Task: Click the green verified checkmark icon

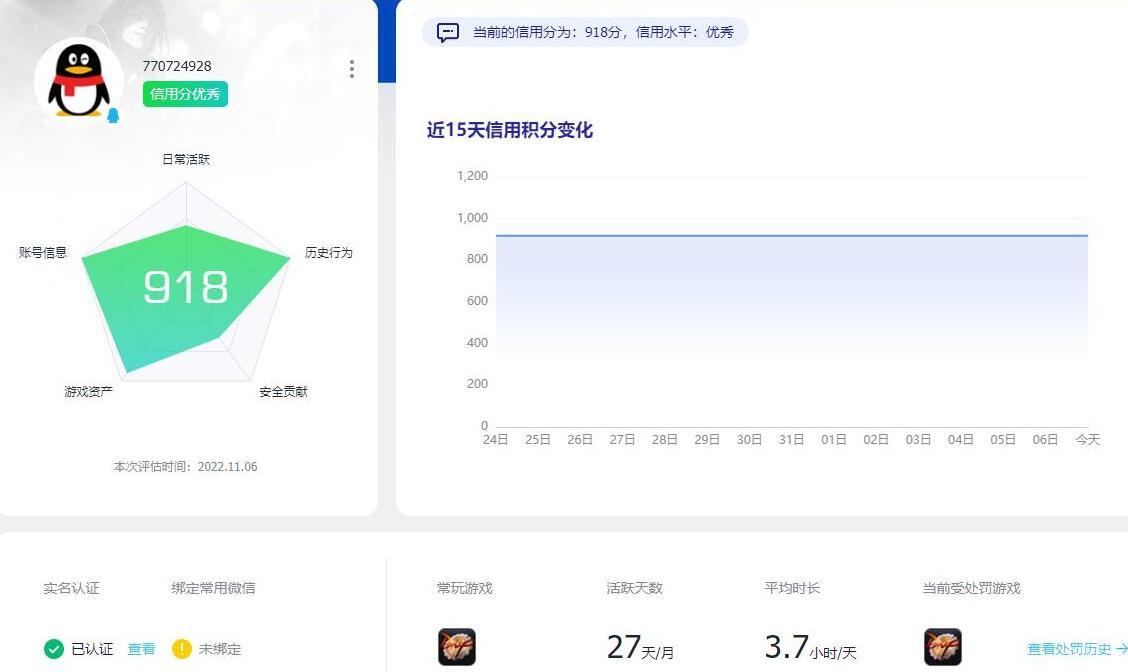Action: pos(53,649)
